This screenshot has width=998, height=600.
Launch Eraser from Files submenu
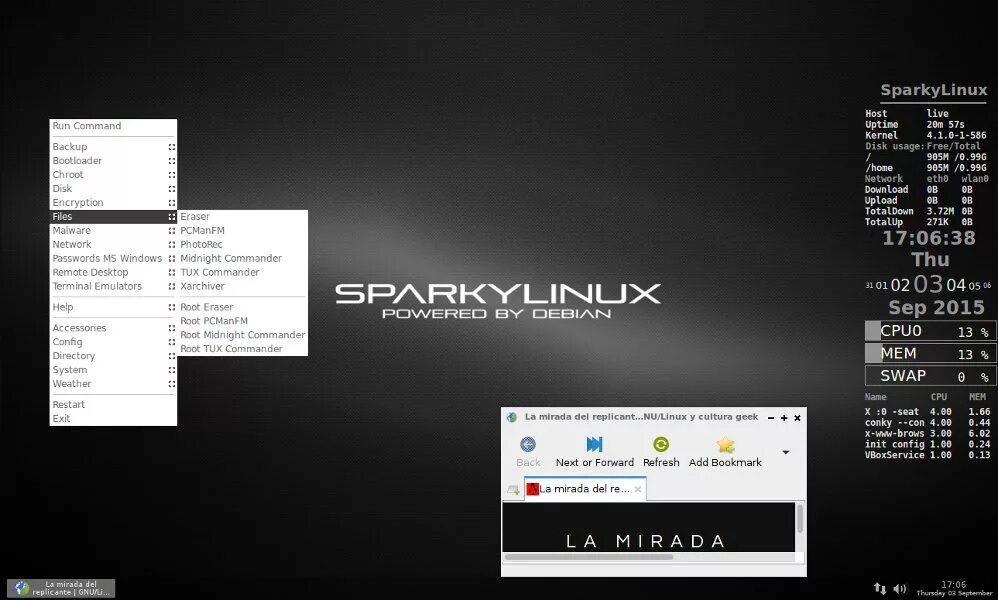[242, 216]
